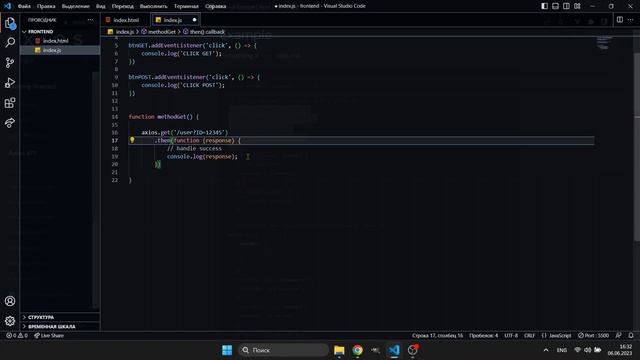640x360 pixels.
Task: Click the // handle success comment
Action: click(194, 149)
